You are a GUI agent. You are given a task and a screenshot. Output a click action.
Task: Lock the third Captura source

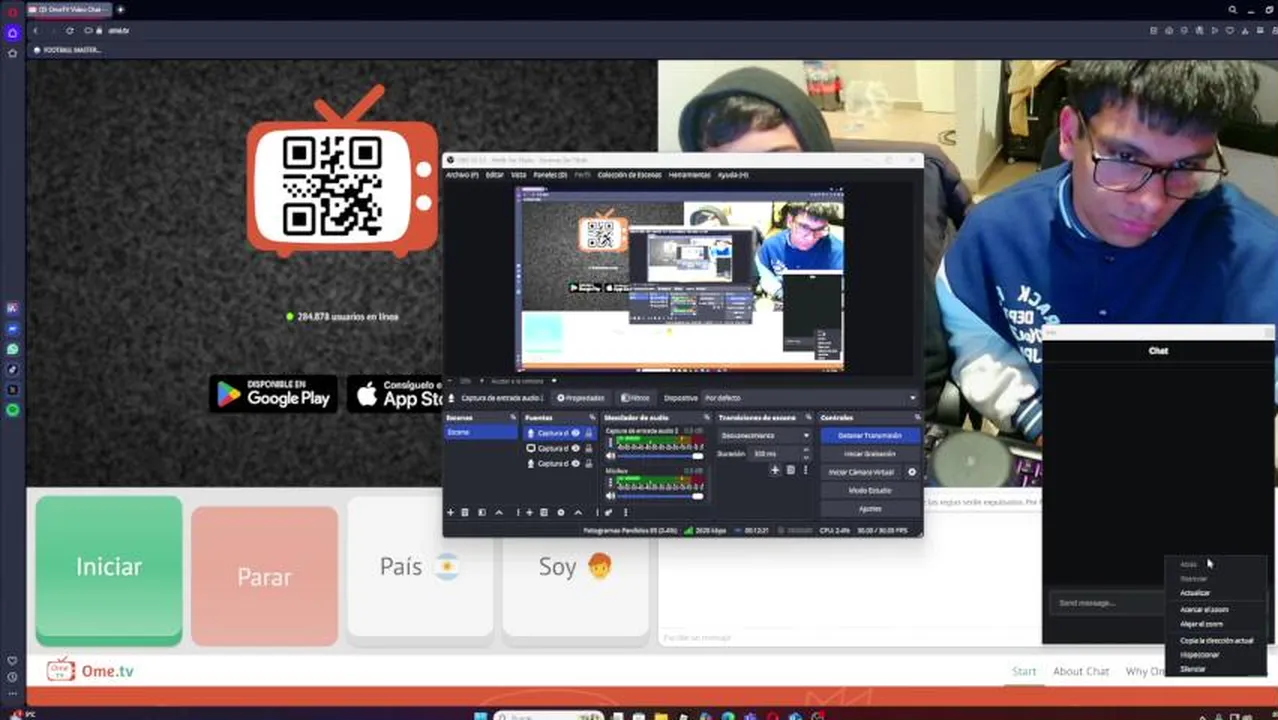click(588, 463)
